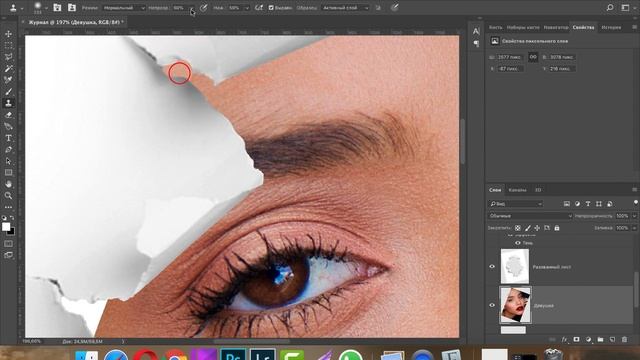Toggle Quick Mask mode icon

pyautogui.click(x=8, y=244)
